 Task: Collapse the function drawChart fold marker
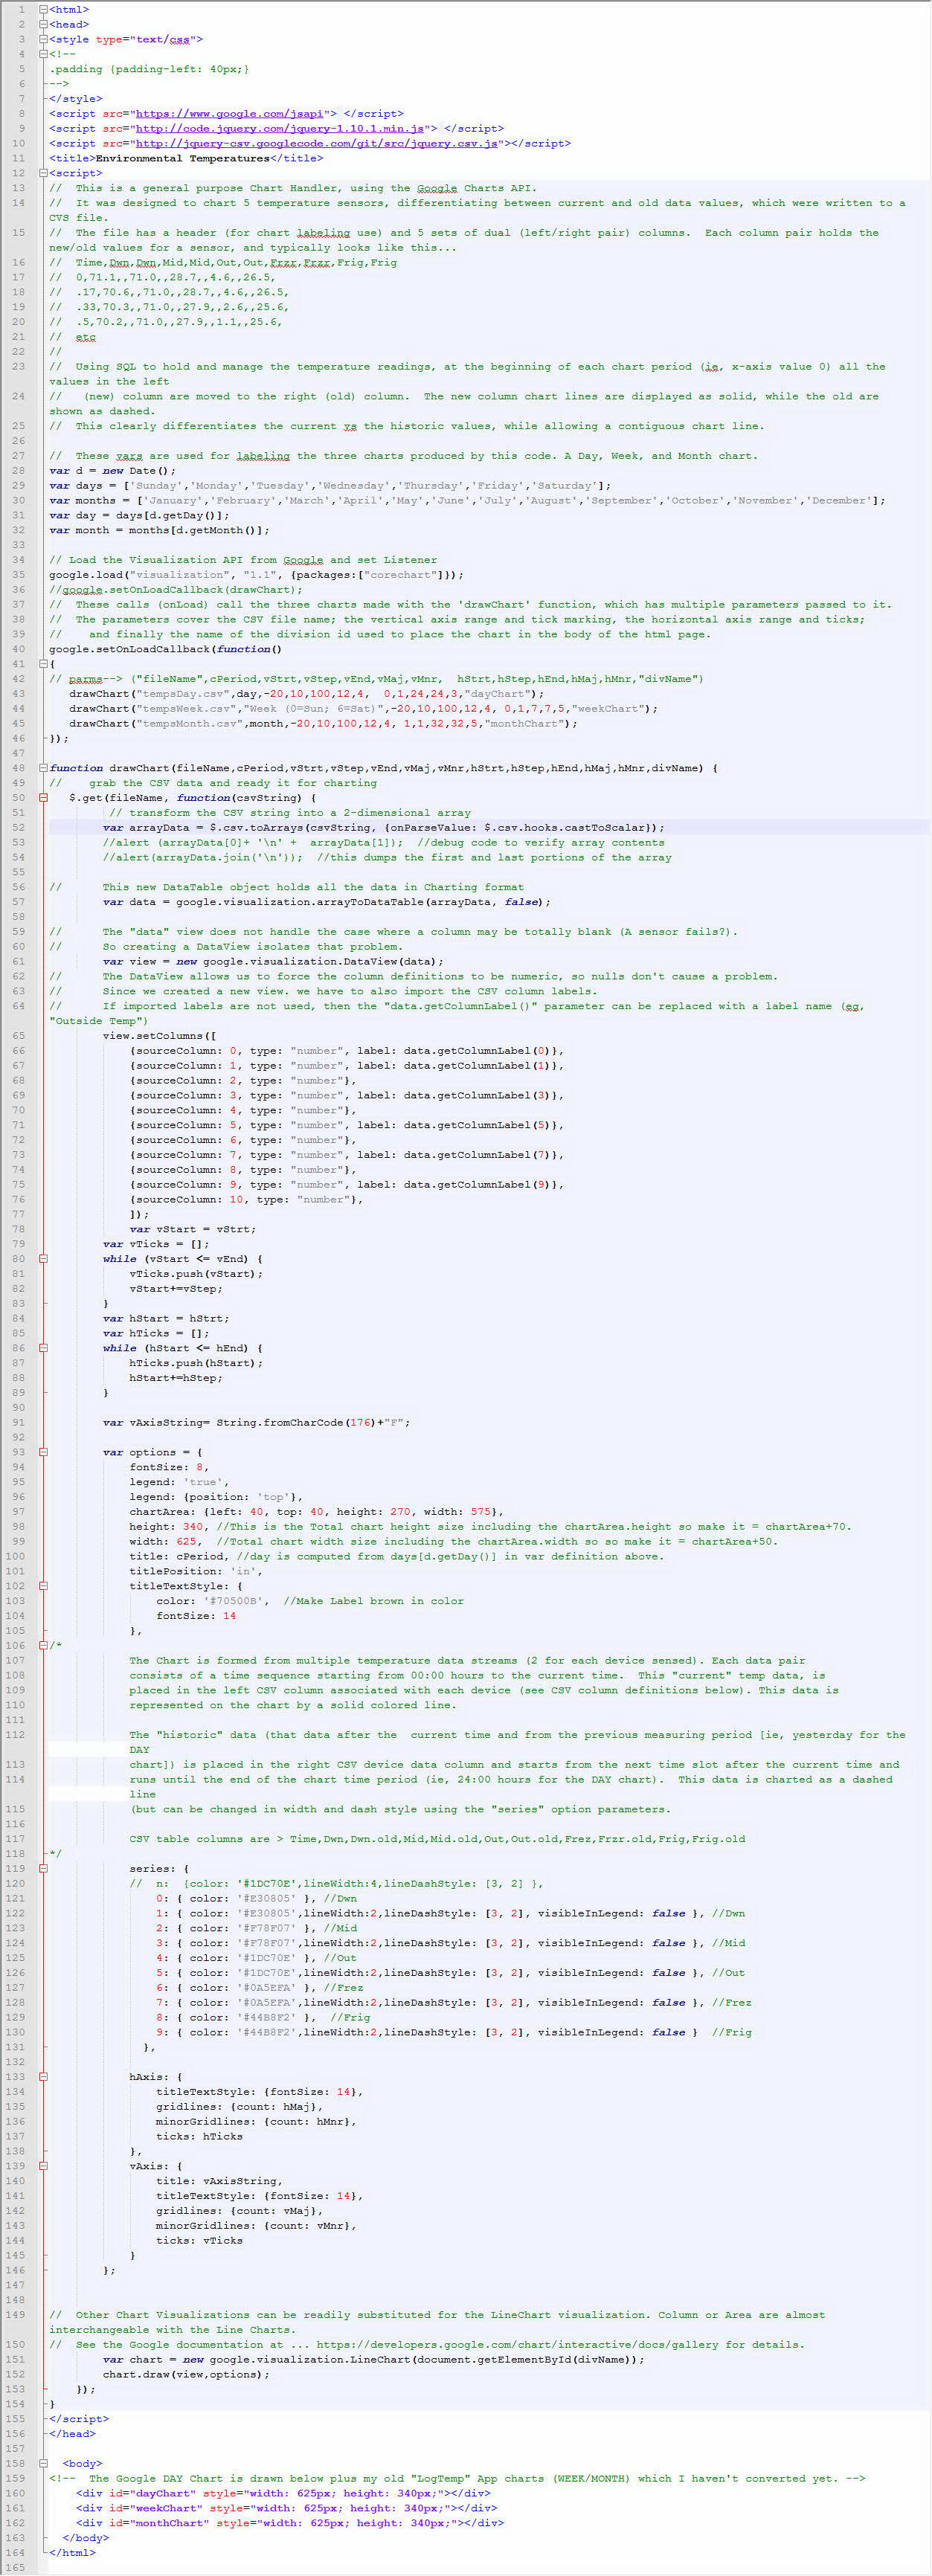tap(43, 768)
